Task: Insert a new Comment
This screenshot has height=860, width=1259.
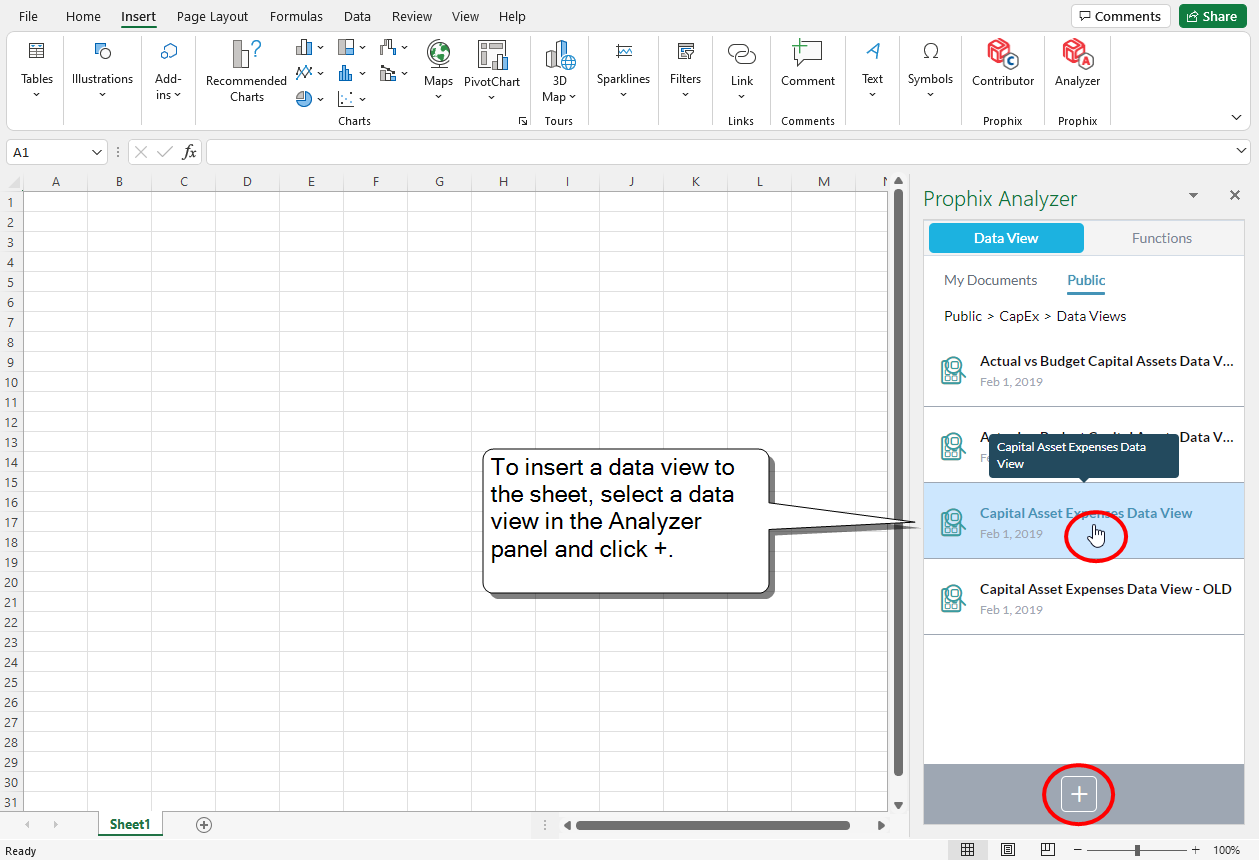Action: (808, 63)
